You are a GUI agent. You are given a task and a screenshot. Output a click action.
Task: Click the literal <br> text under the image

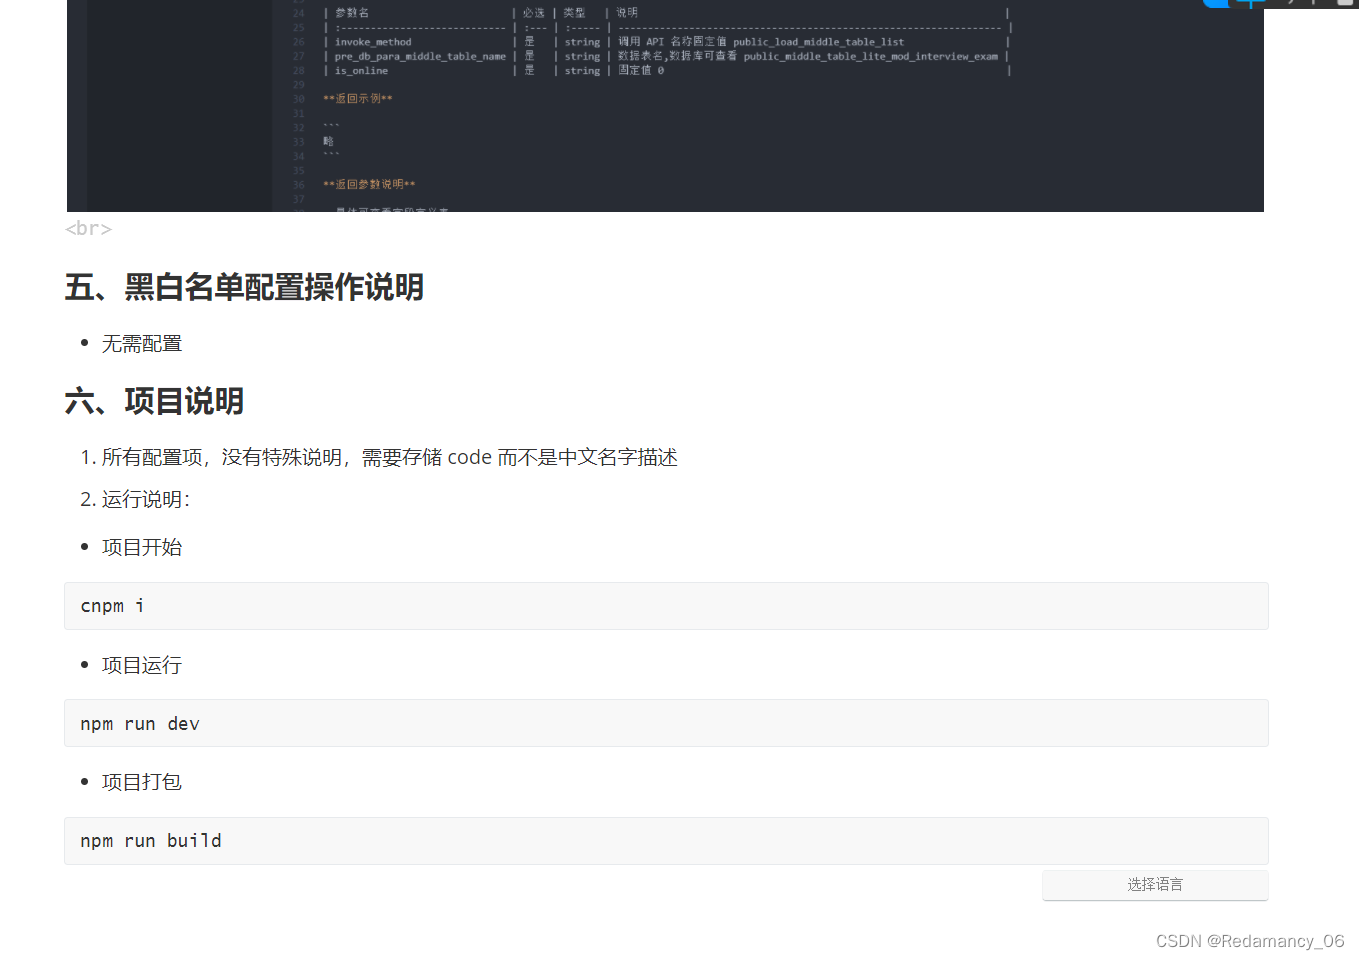[88, 229]
